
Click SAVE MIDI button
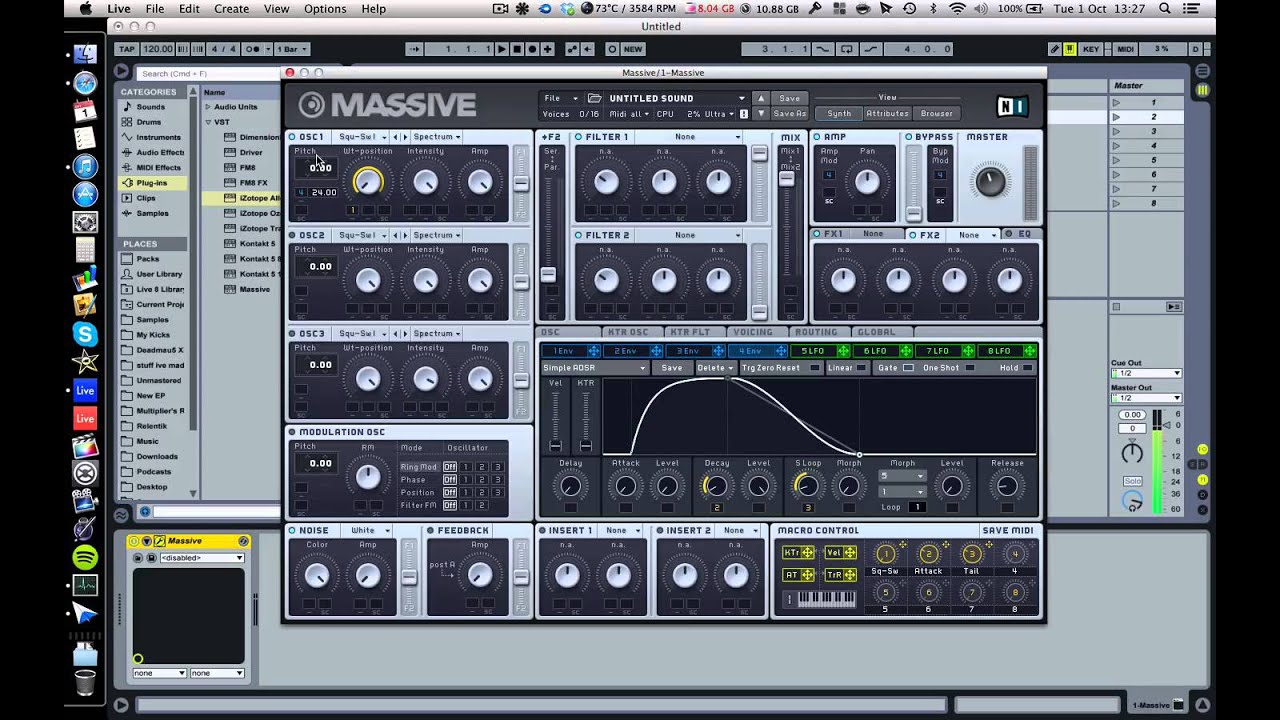click(1008, 531)
